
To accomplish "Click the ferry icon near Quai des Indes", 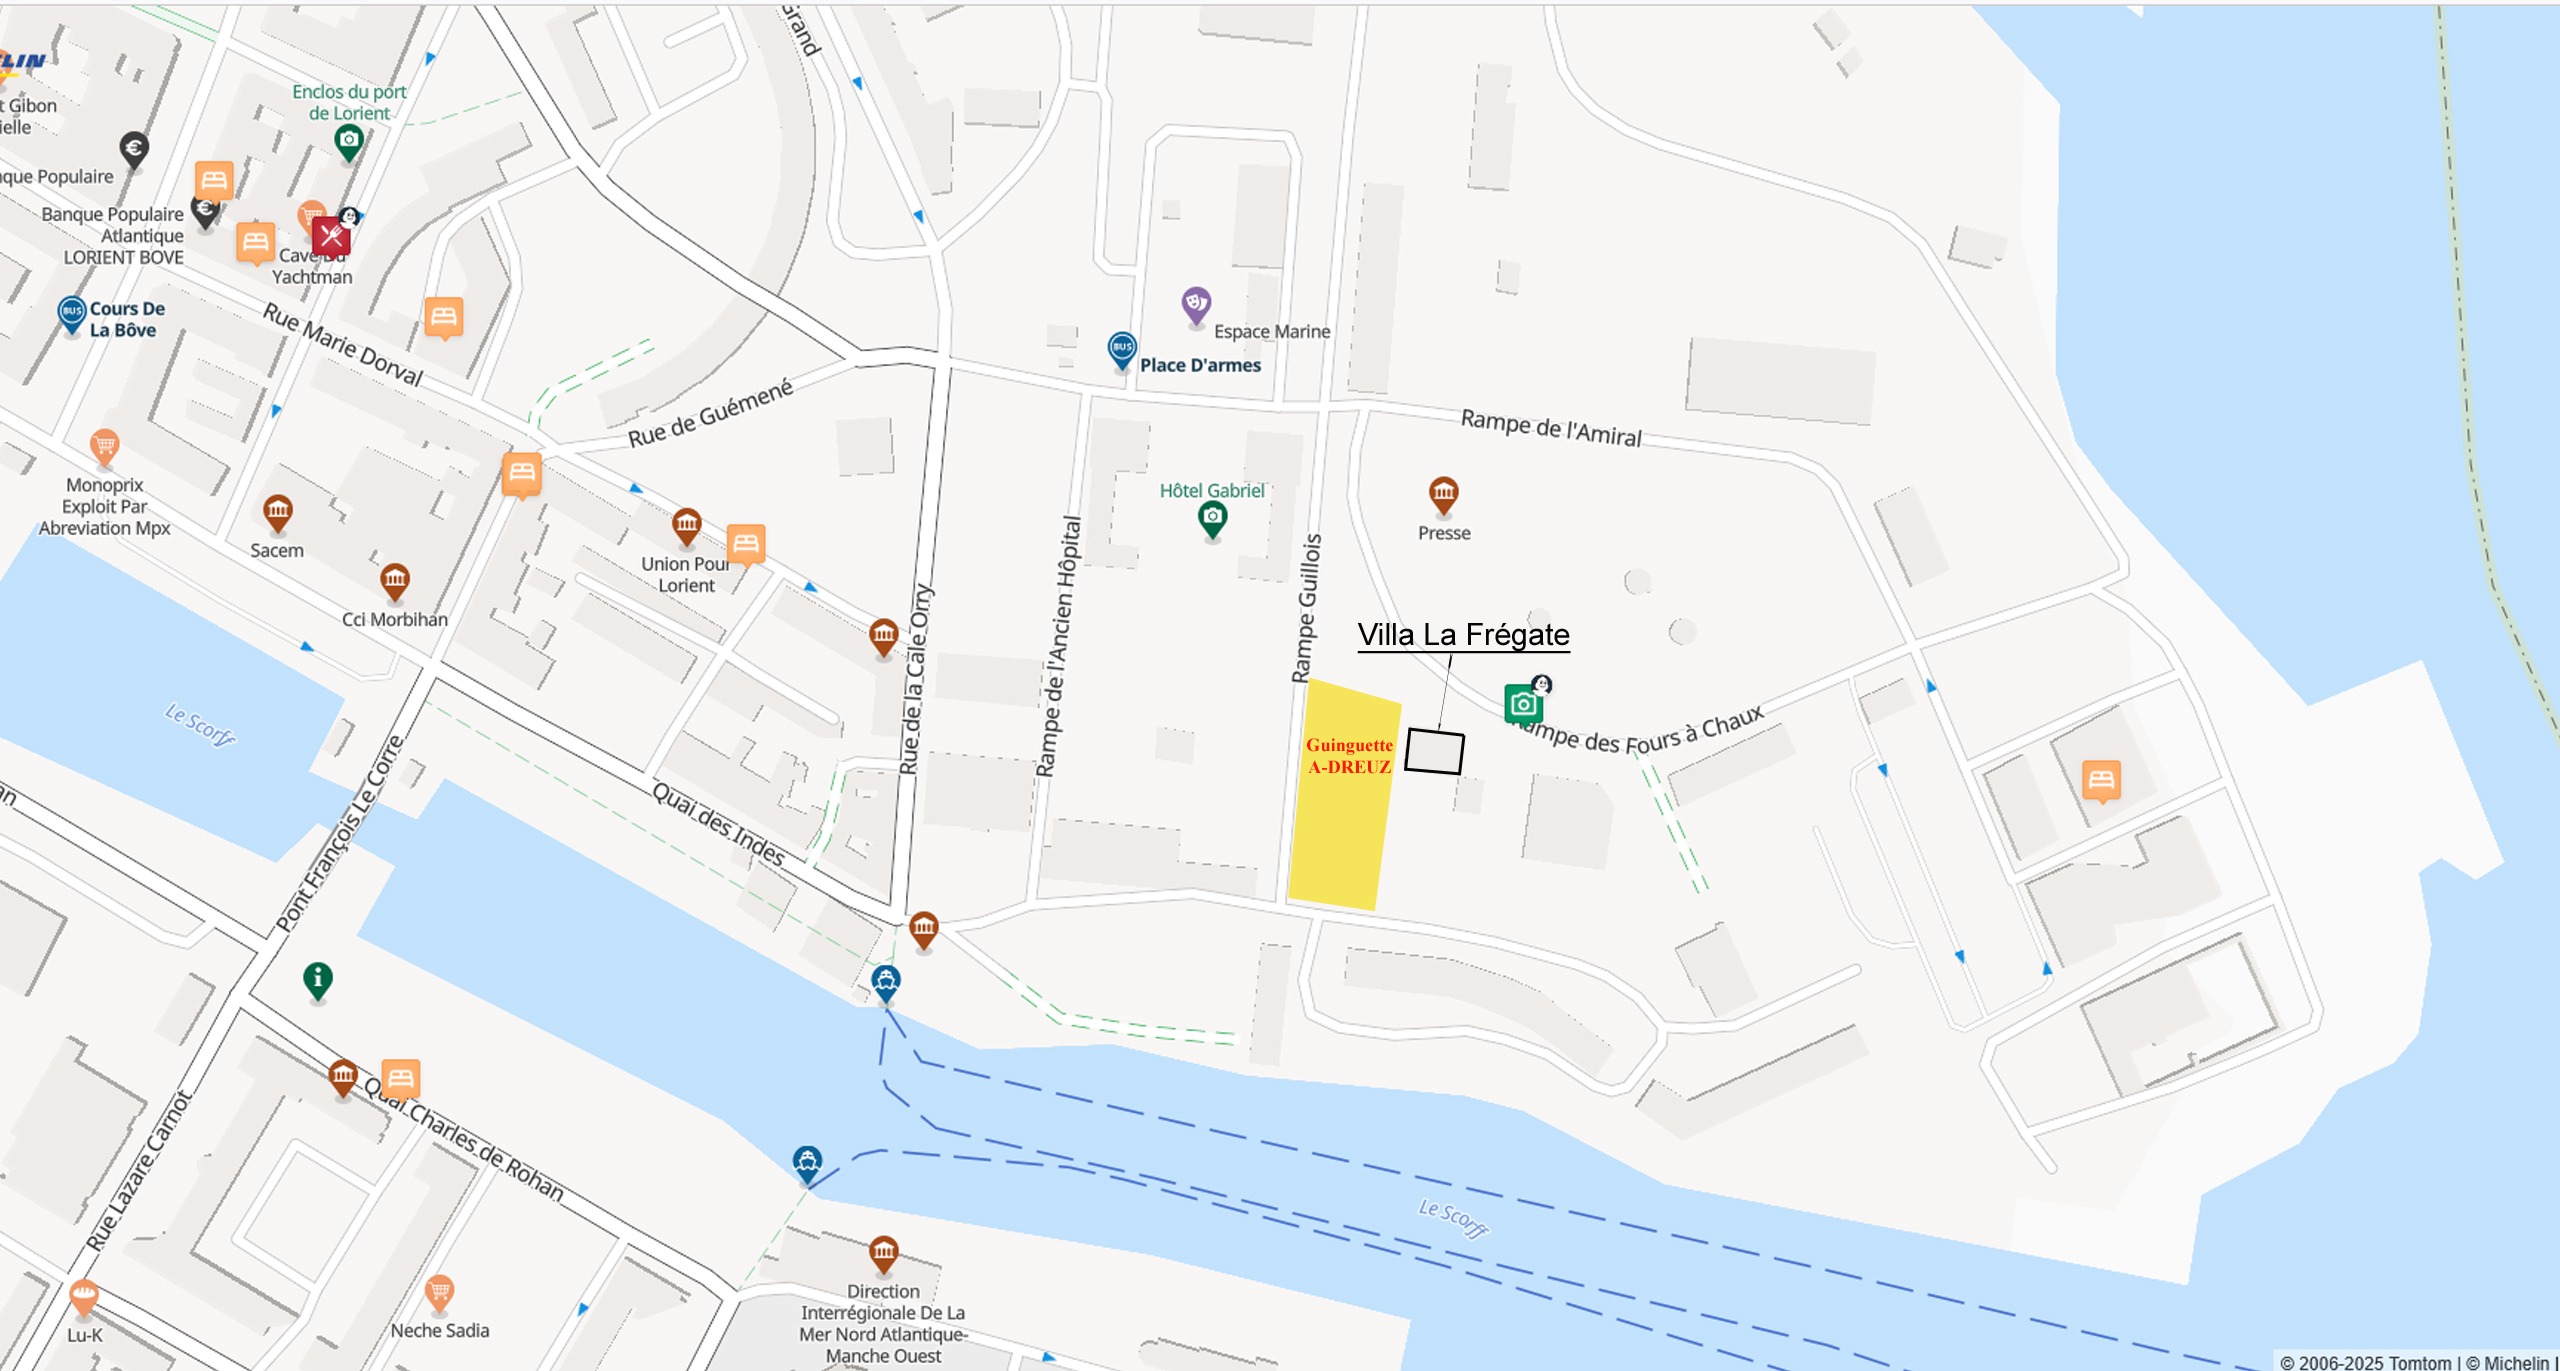I will (x=885, y=983).
